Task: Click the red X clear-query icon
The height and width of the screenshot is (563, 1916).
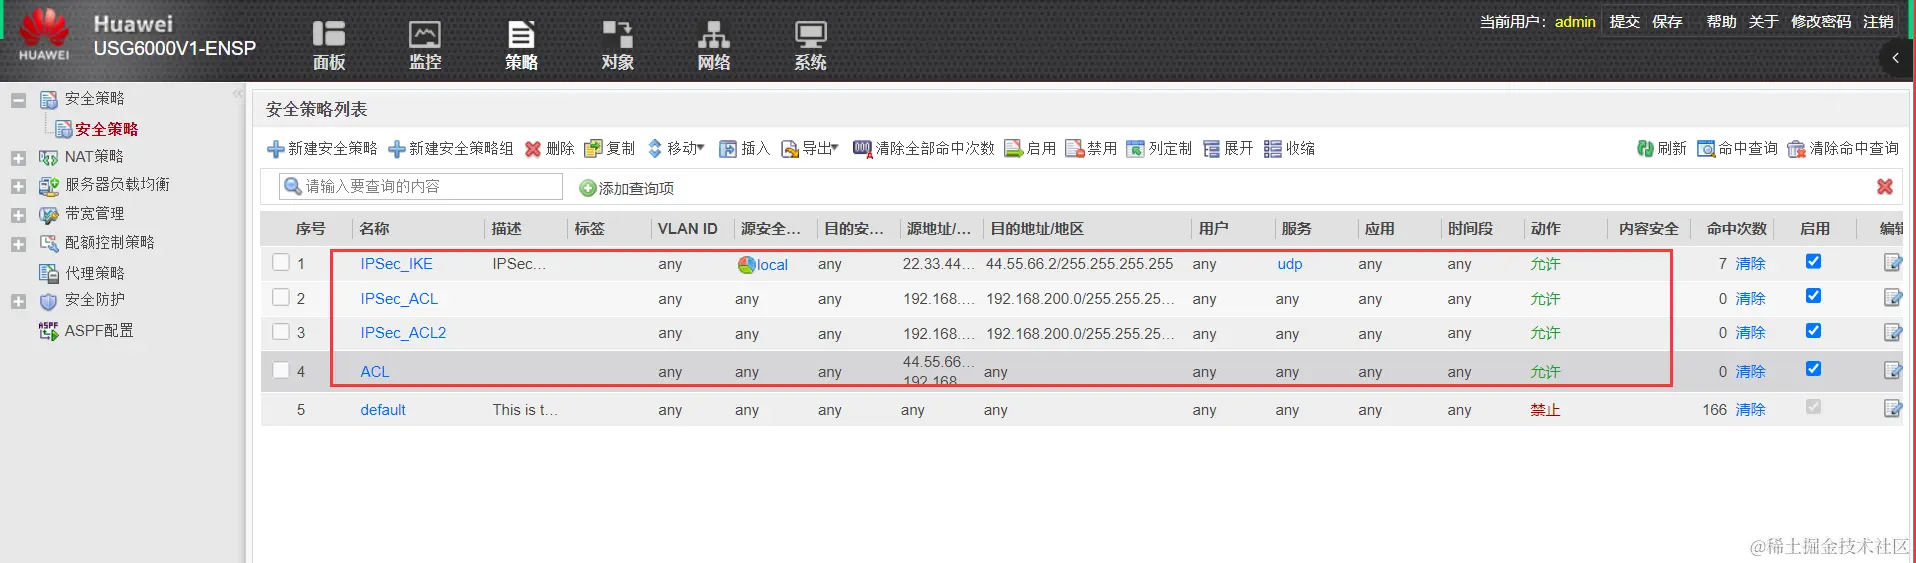Action: pyautogui.click(x=1885, y=187)
